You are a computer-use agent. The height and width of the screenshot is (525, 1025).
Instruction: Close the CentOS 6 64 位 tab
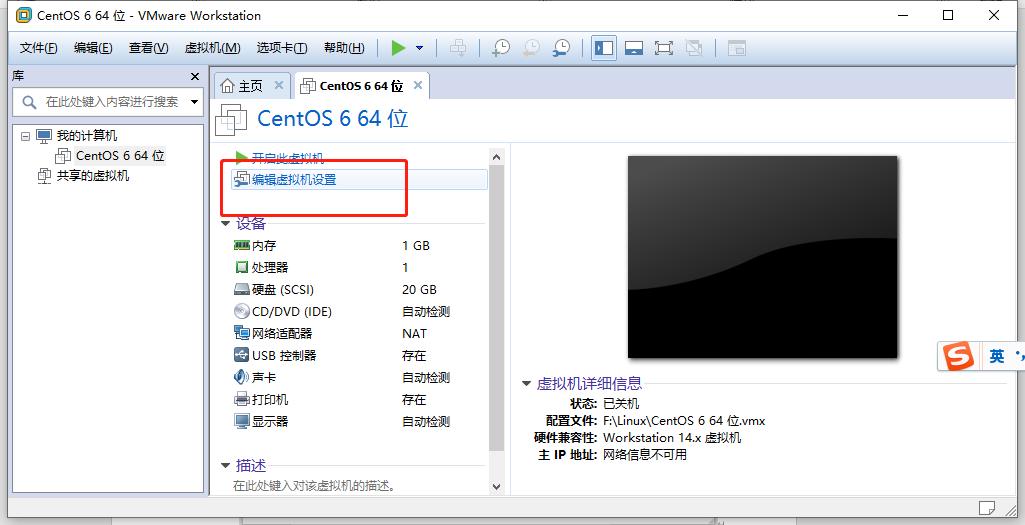coord(418,85)
